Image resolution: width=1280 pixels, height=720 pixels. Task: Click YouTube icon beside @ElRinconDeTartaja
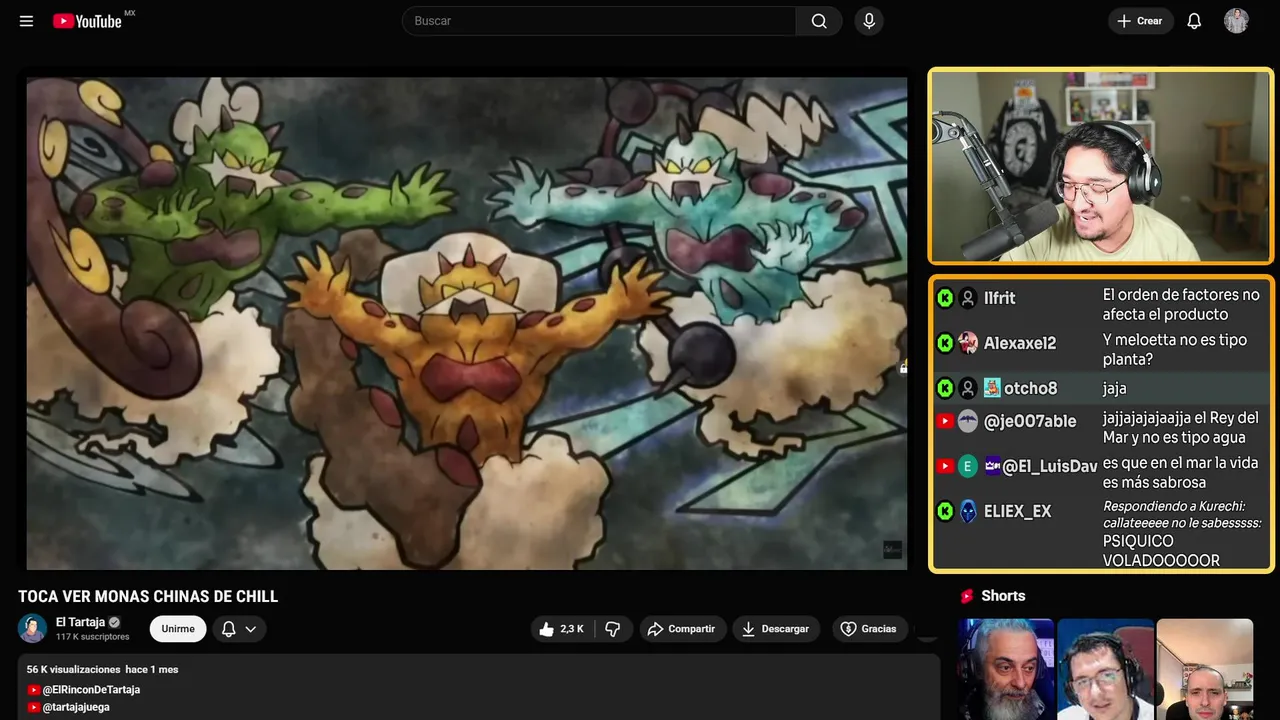coord(34,690)
